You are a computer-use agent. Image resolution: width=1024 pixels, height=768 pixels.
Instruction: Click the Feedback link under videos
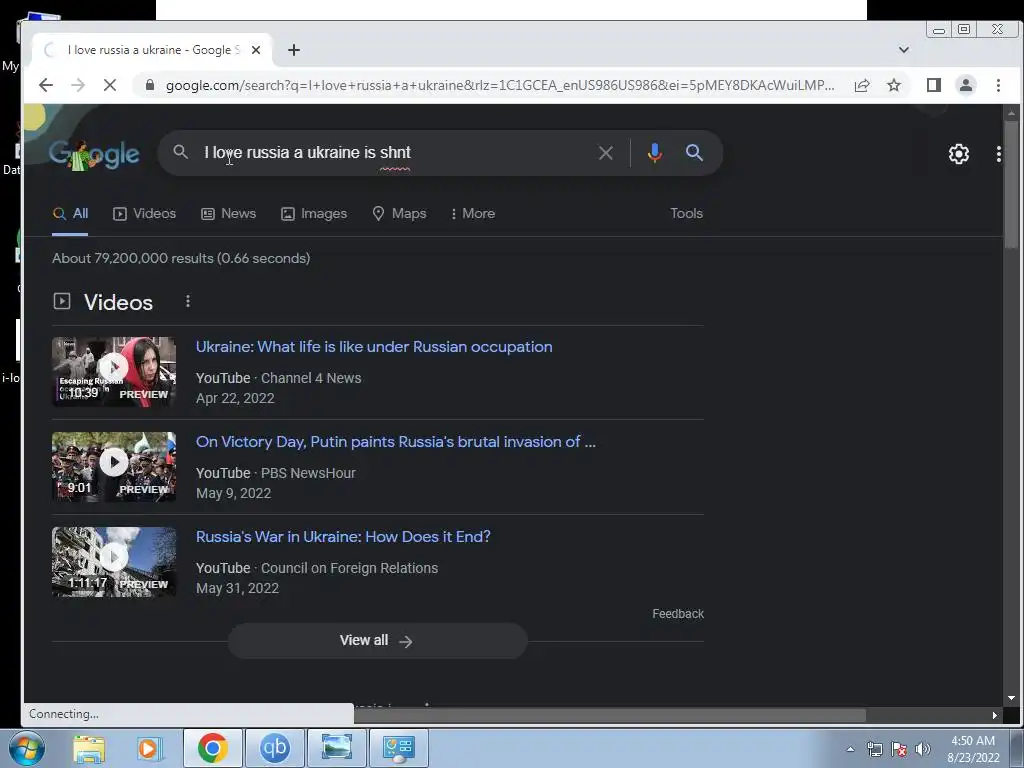(678, 614)
